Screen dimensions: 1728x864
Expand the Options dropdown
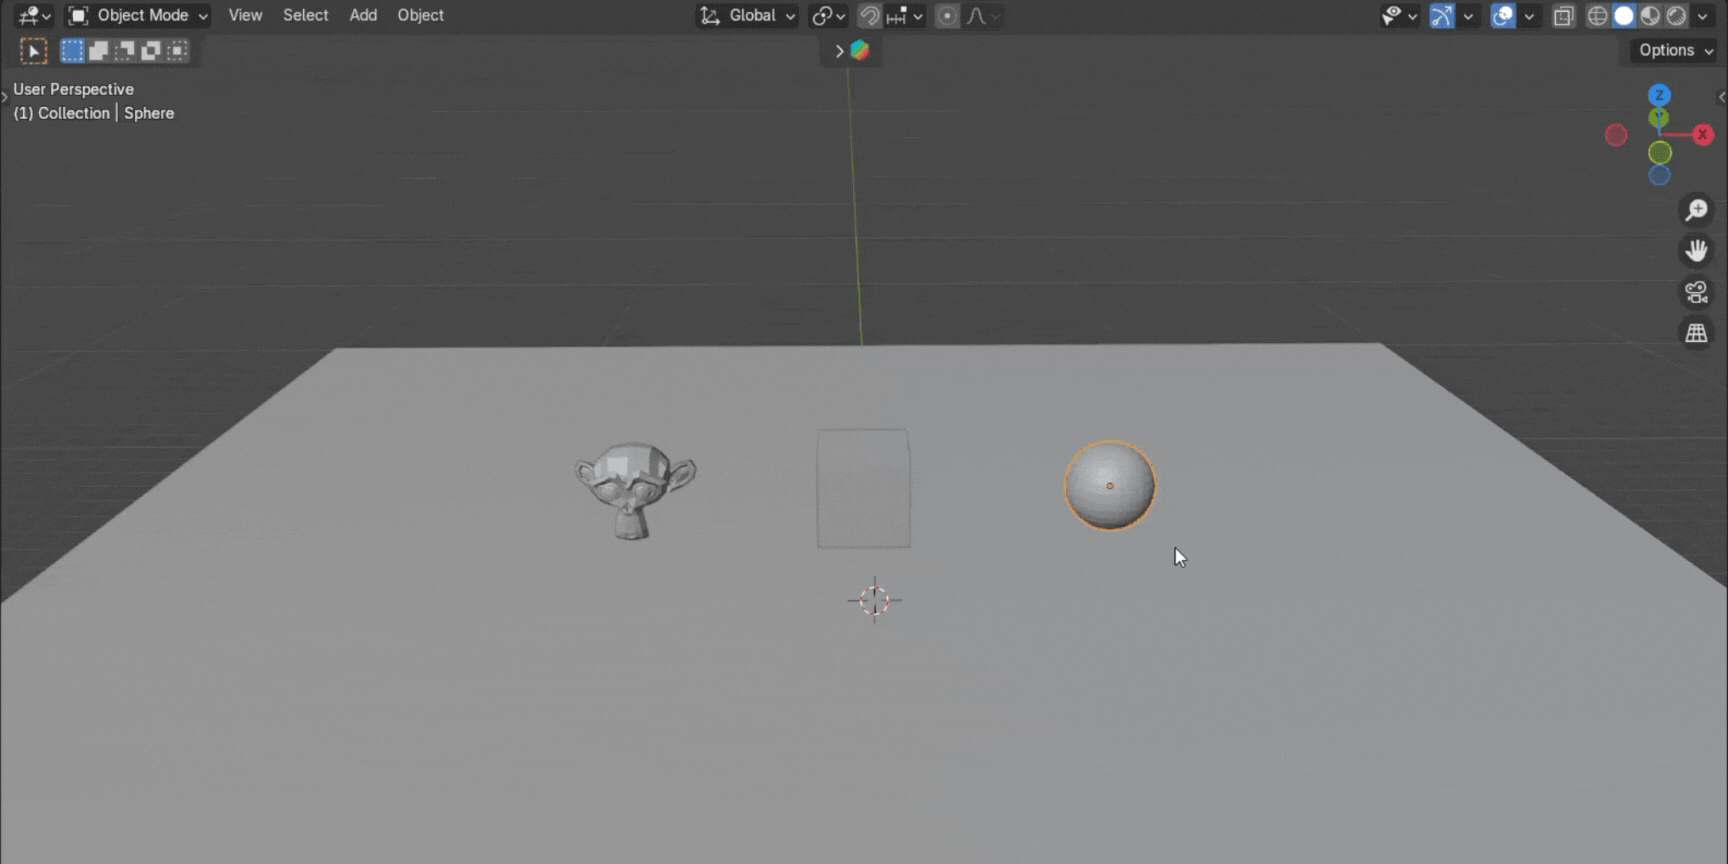pos(1675,50)
